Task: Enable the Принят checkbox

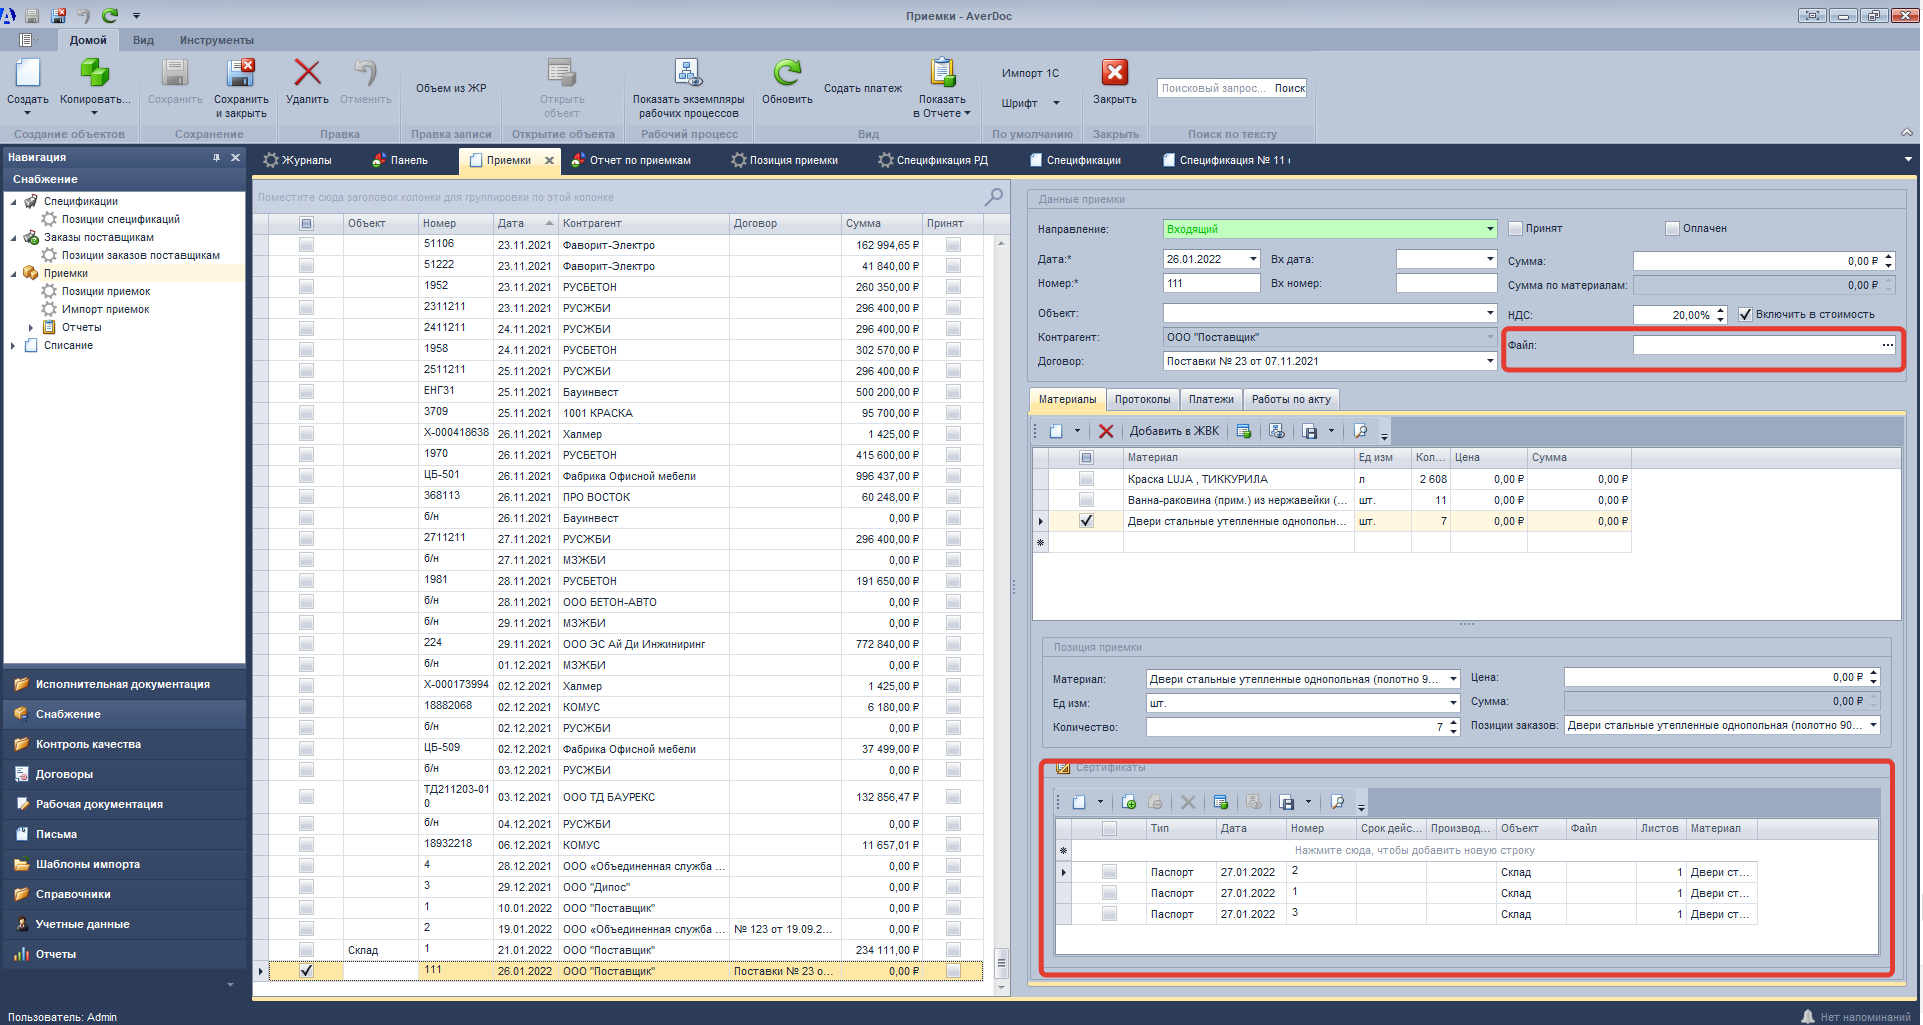Action: click(1515, 229)
